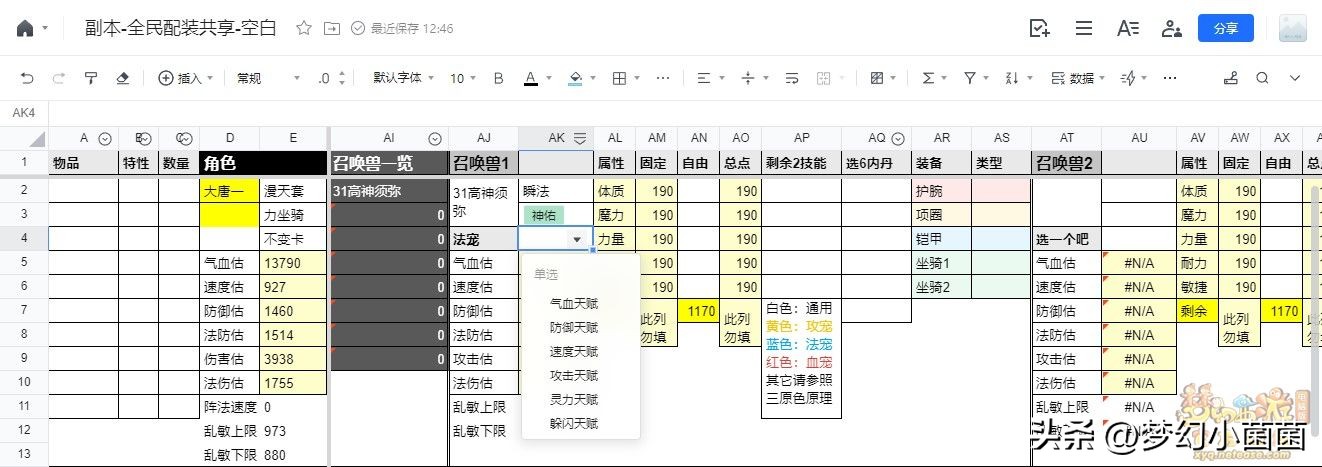Select the cell showing 13790
The width and height of the screenshot is (1322, 467).
(293, 263)
